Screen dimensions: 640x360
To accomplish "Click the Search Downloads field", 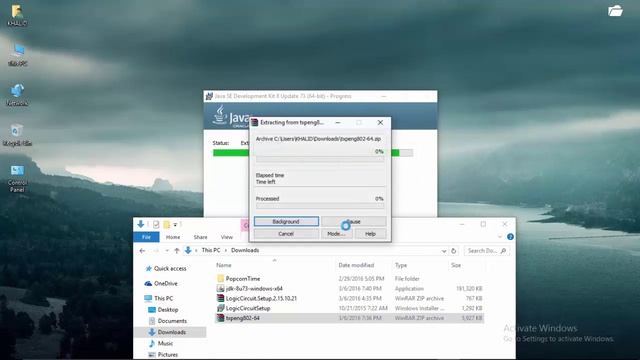I will [x=487, y=251].
